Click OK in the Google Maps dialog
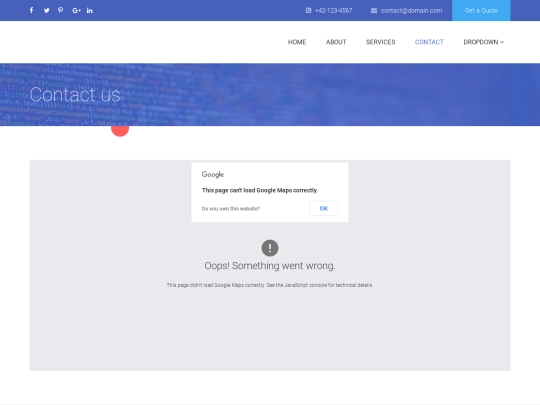Image resolution: width=540 pixels, height=405 pixels. tap(323, 208)
